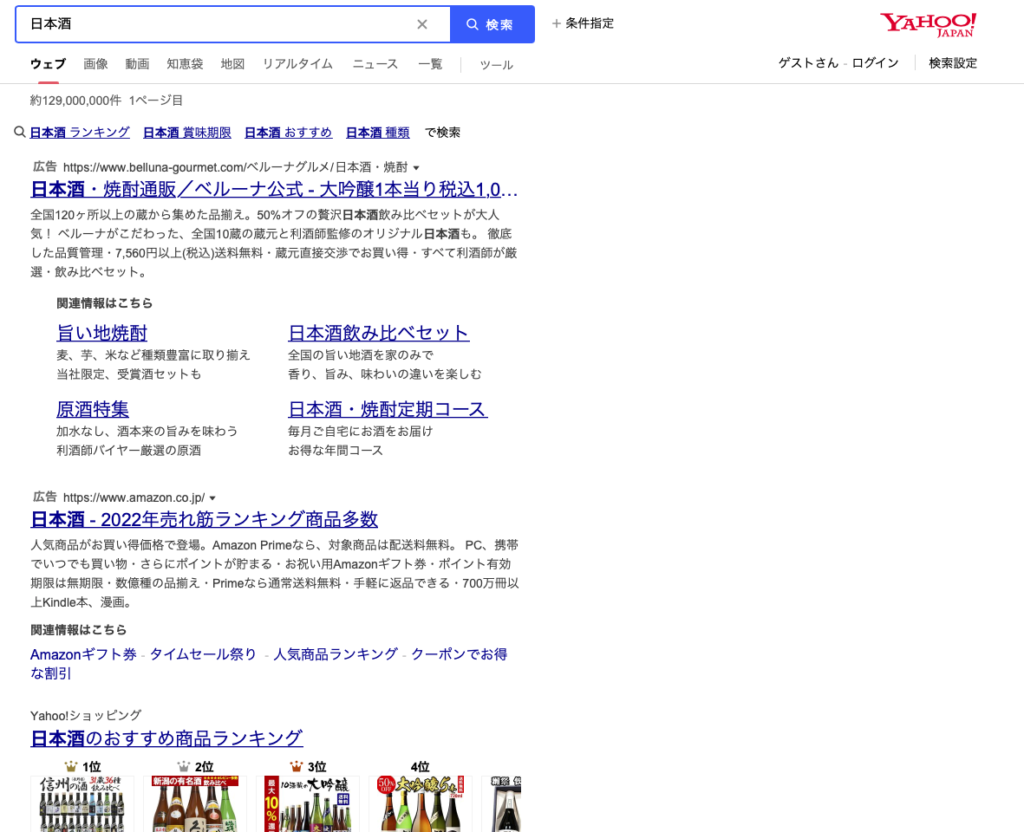Click the gold crown icon for 1位
This screenshot has height=832, width=1024.
pyautogui.click(x=71, y=766)
